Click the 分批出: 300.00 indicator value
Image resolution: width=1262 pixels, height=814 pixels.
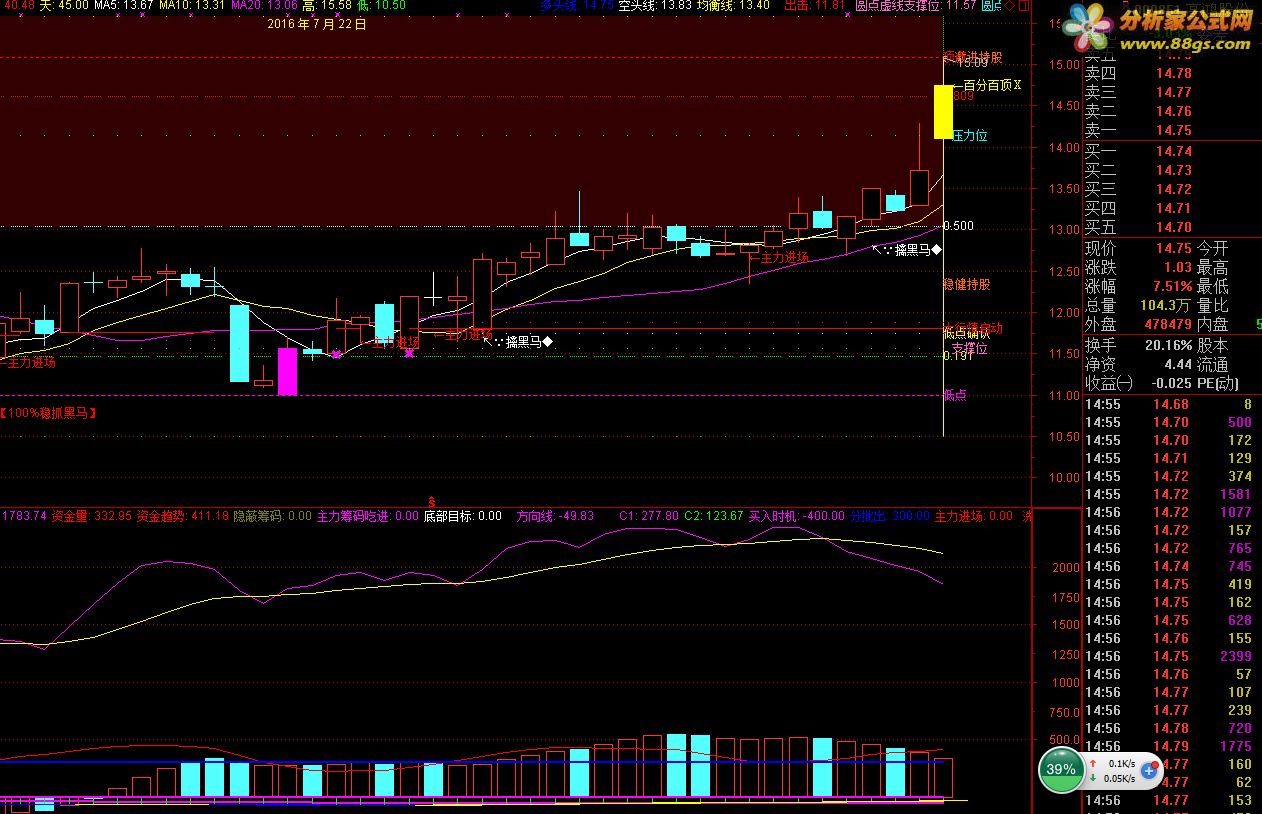pyautogui.click(x=890, y=517)
